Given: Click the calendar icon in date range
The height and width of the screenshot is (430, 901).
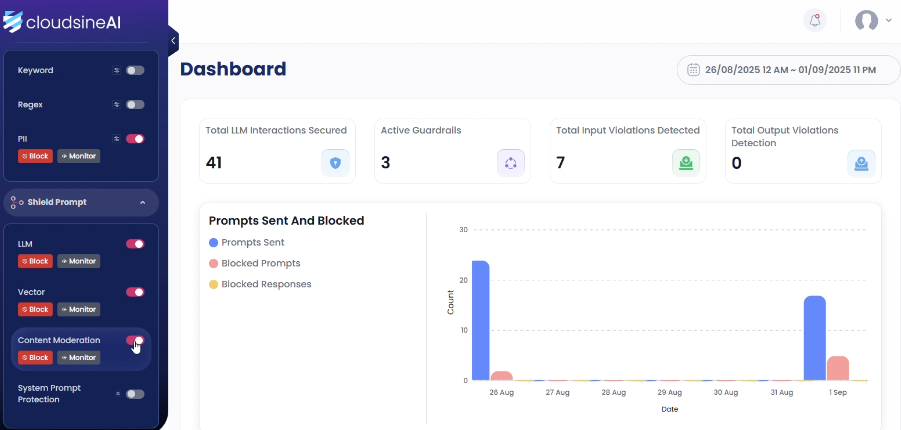Looking at the screenshot, I should 693,70.
